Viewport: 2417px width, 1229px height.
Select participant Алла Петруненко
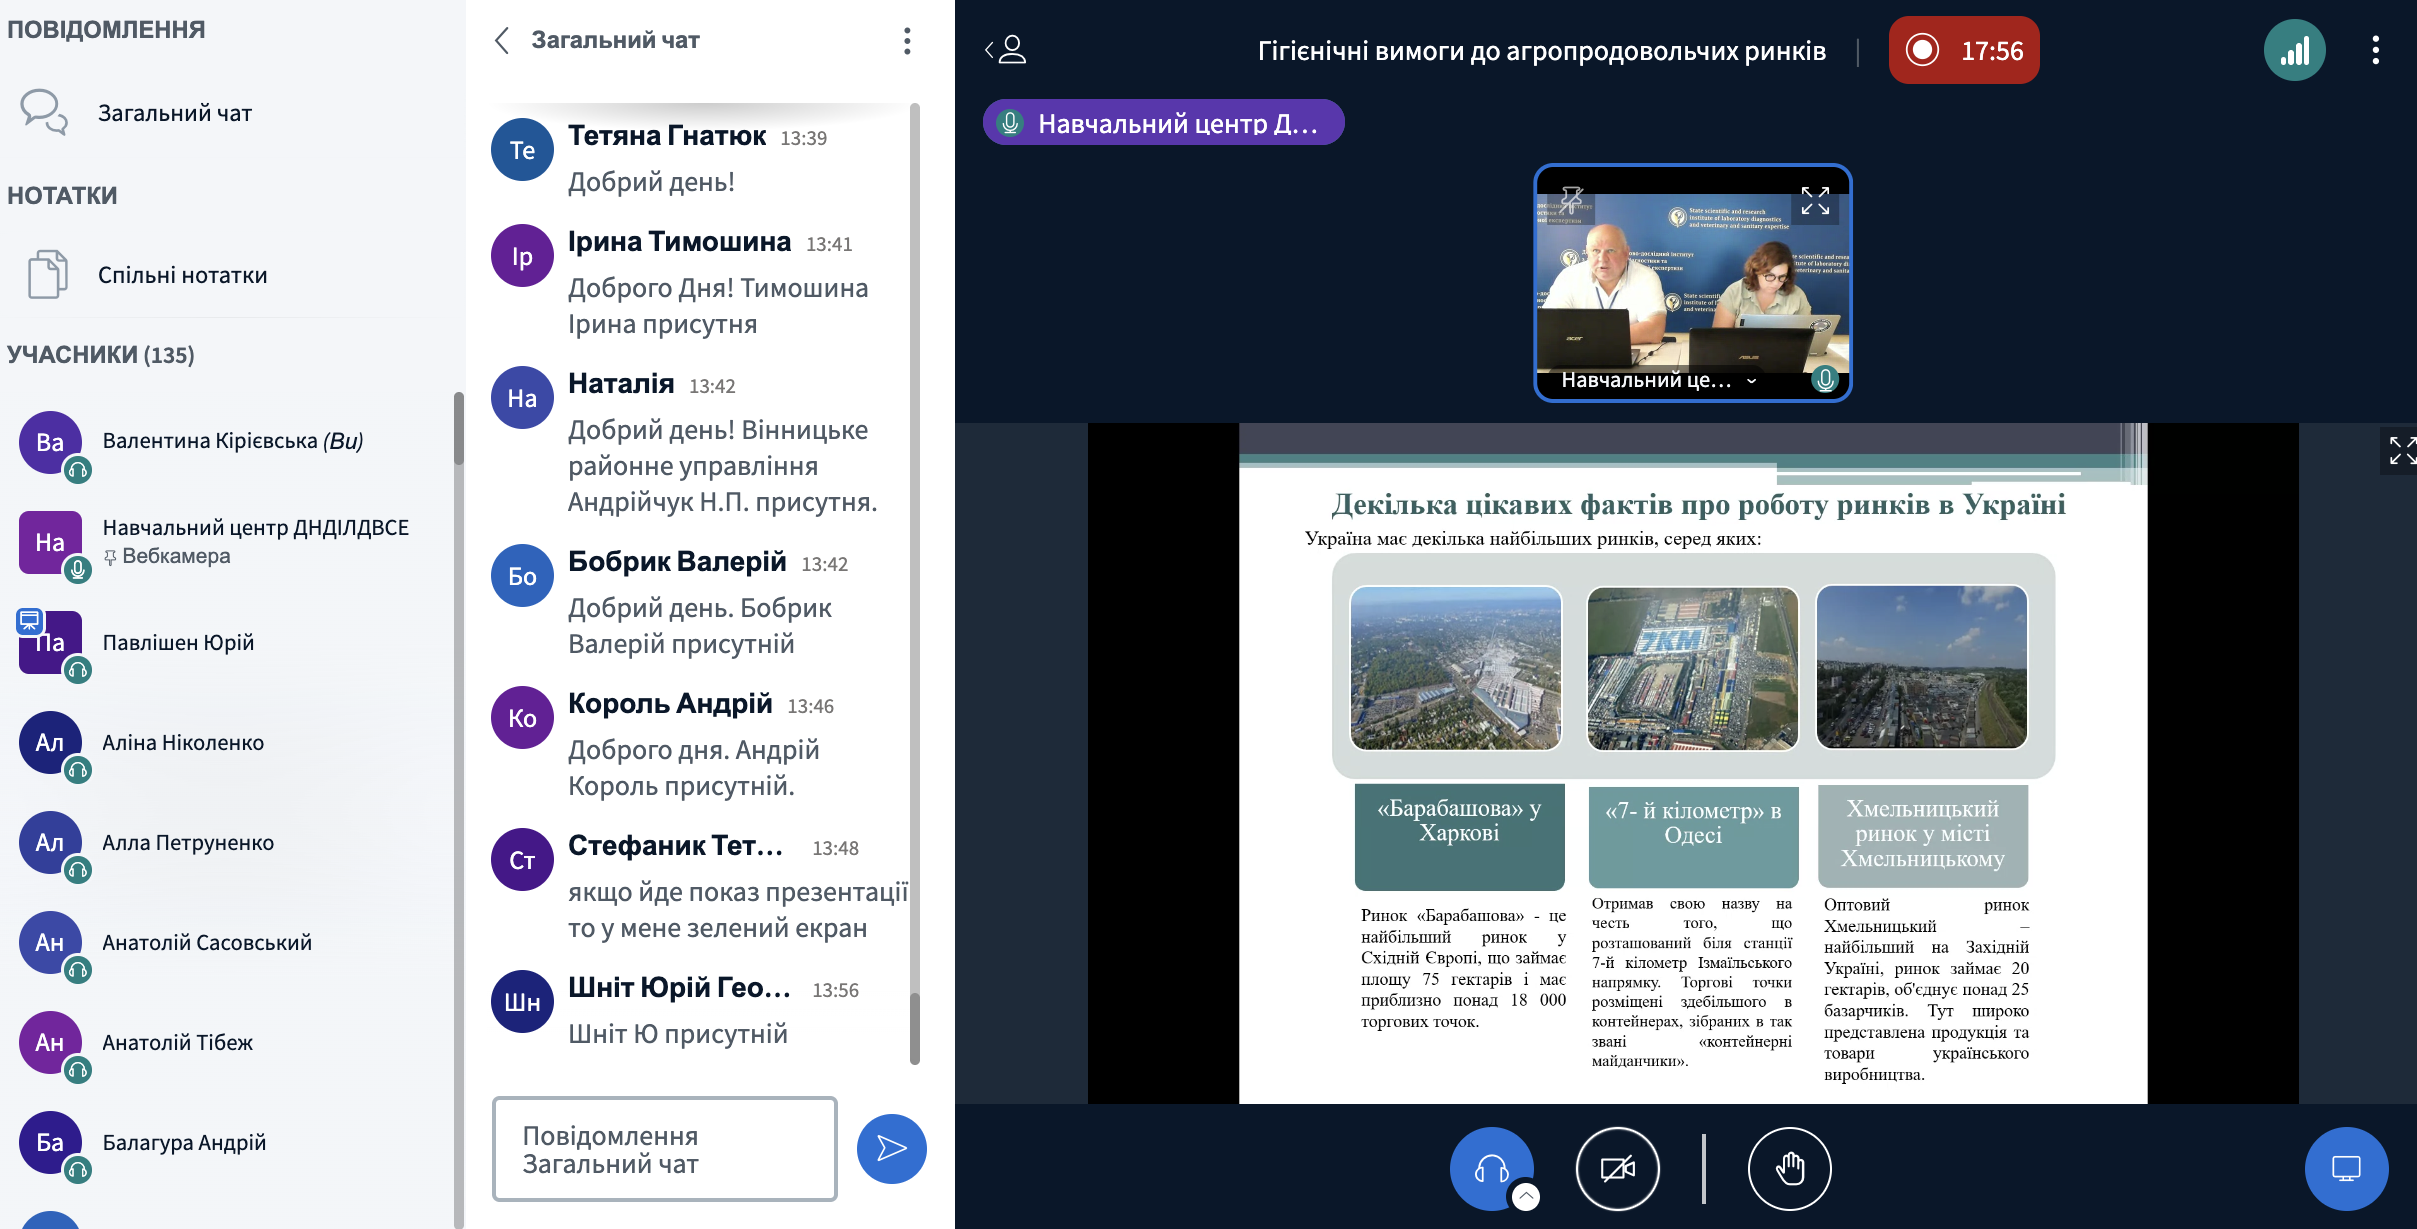[x=230, y=843]
